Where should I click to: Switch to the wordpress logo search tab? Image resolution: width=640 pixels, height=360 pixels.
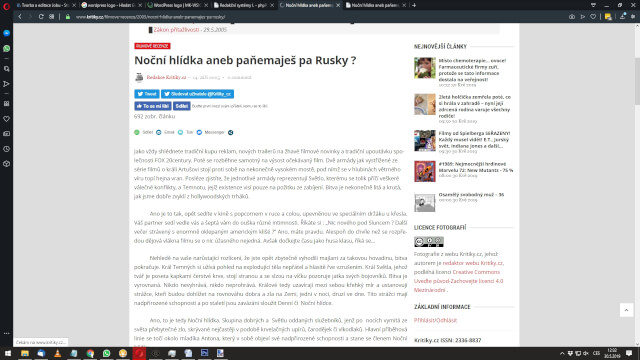(x=111, y=5)
